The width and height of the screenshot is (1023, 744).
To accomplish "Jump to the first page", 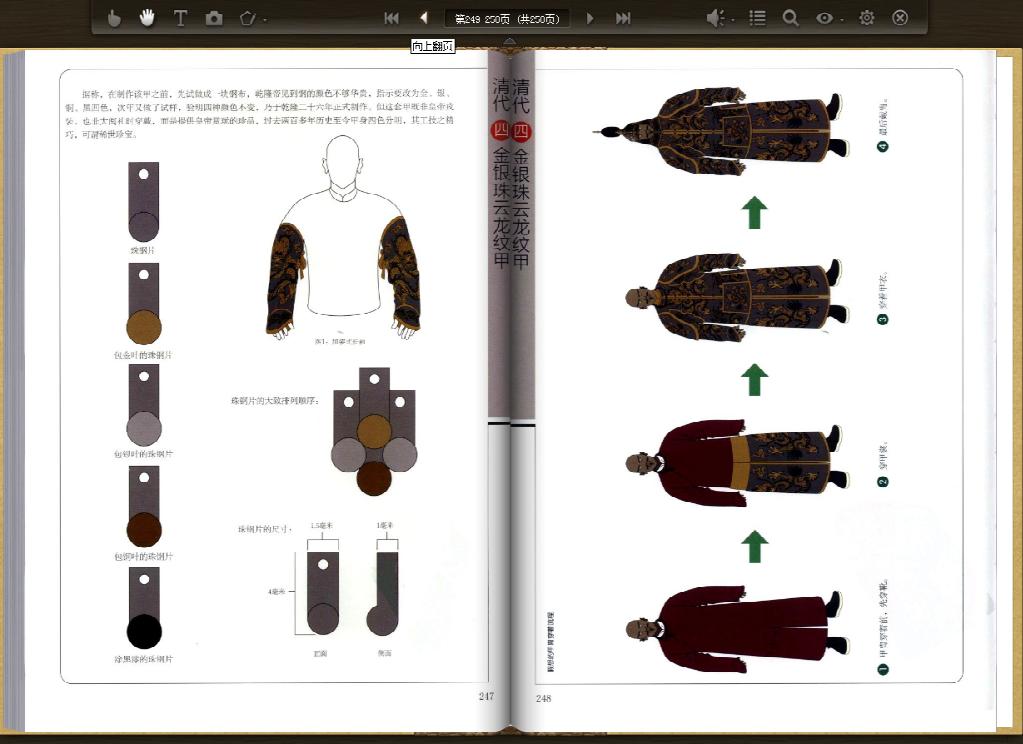I will [391, 18].
